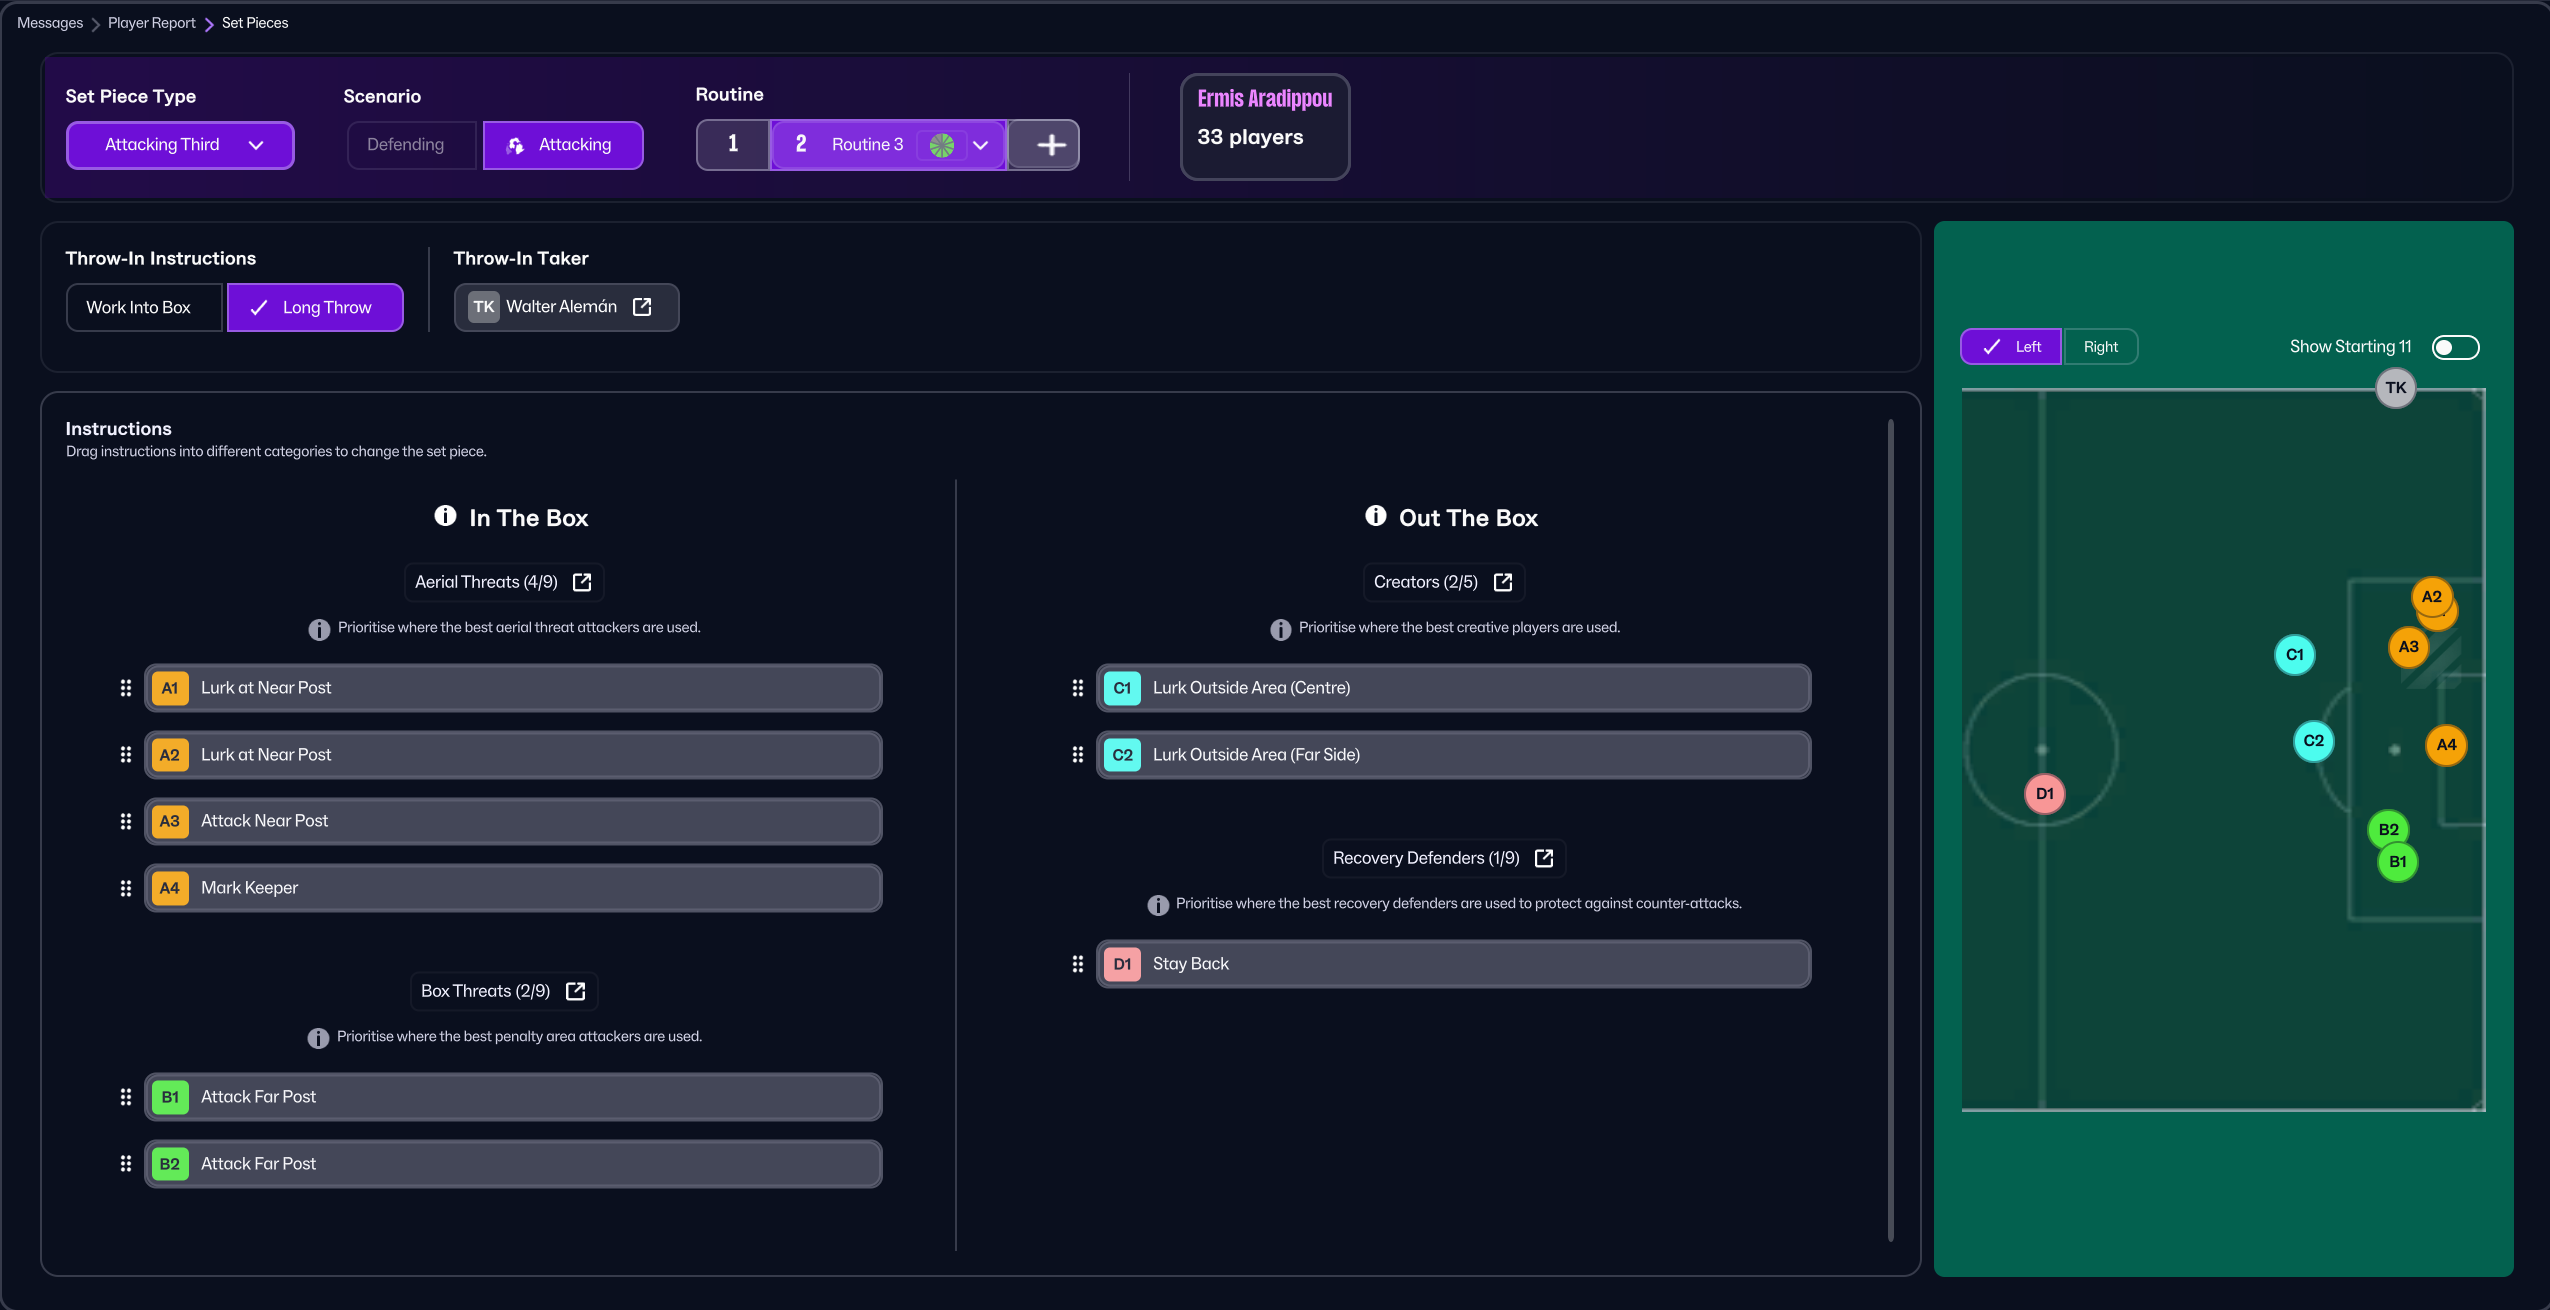The image size is (2550, 1310).
Task: Switch to the Defending scenario tab
Action: tap(406, 145)
